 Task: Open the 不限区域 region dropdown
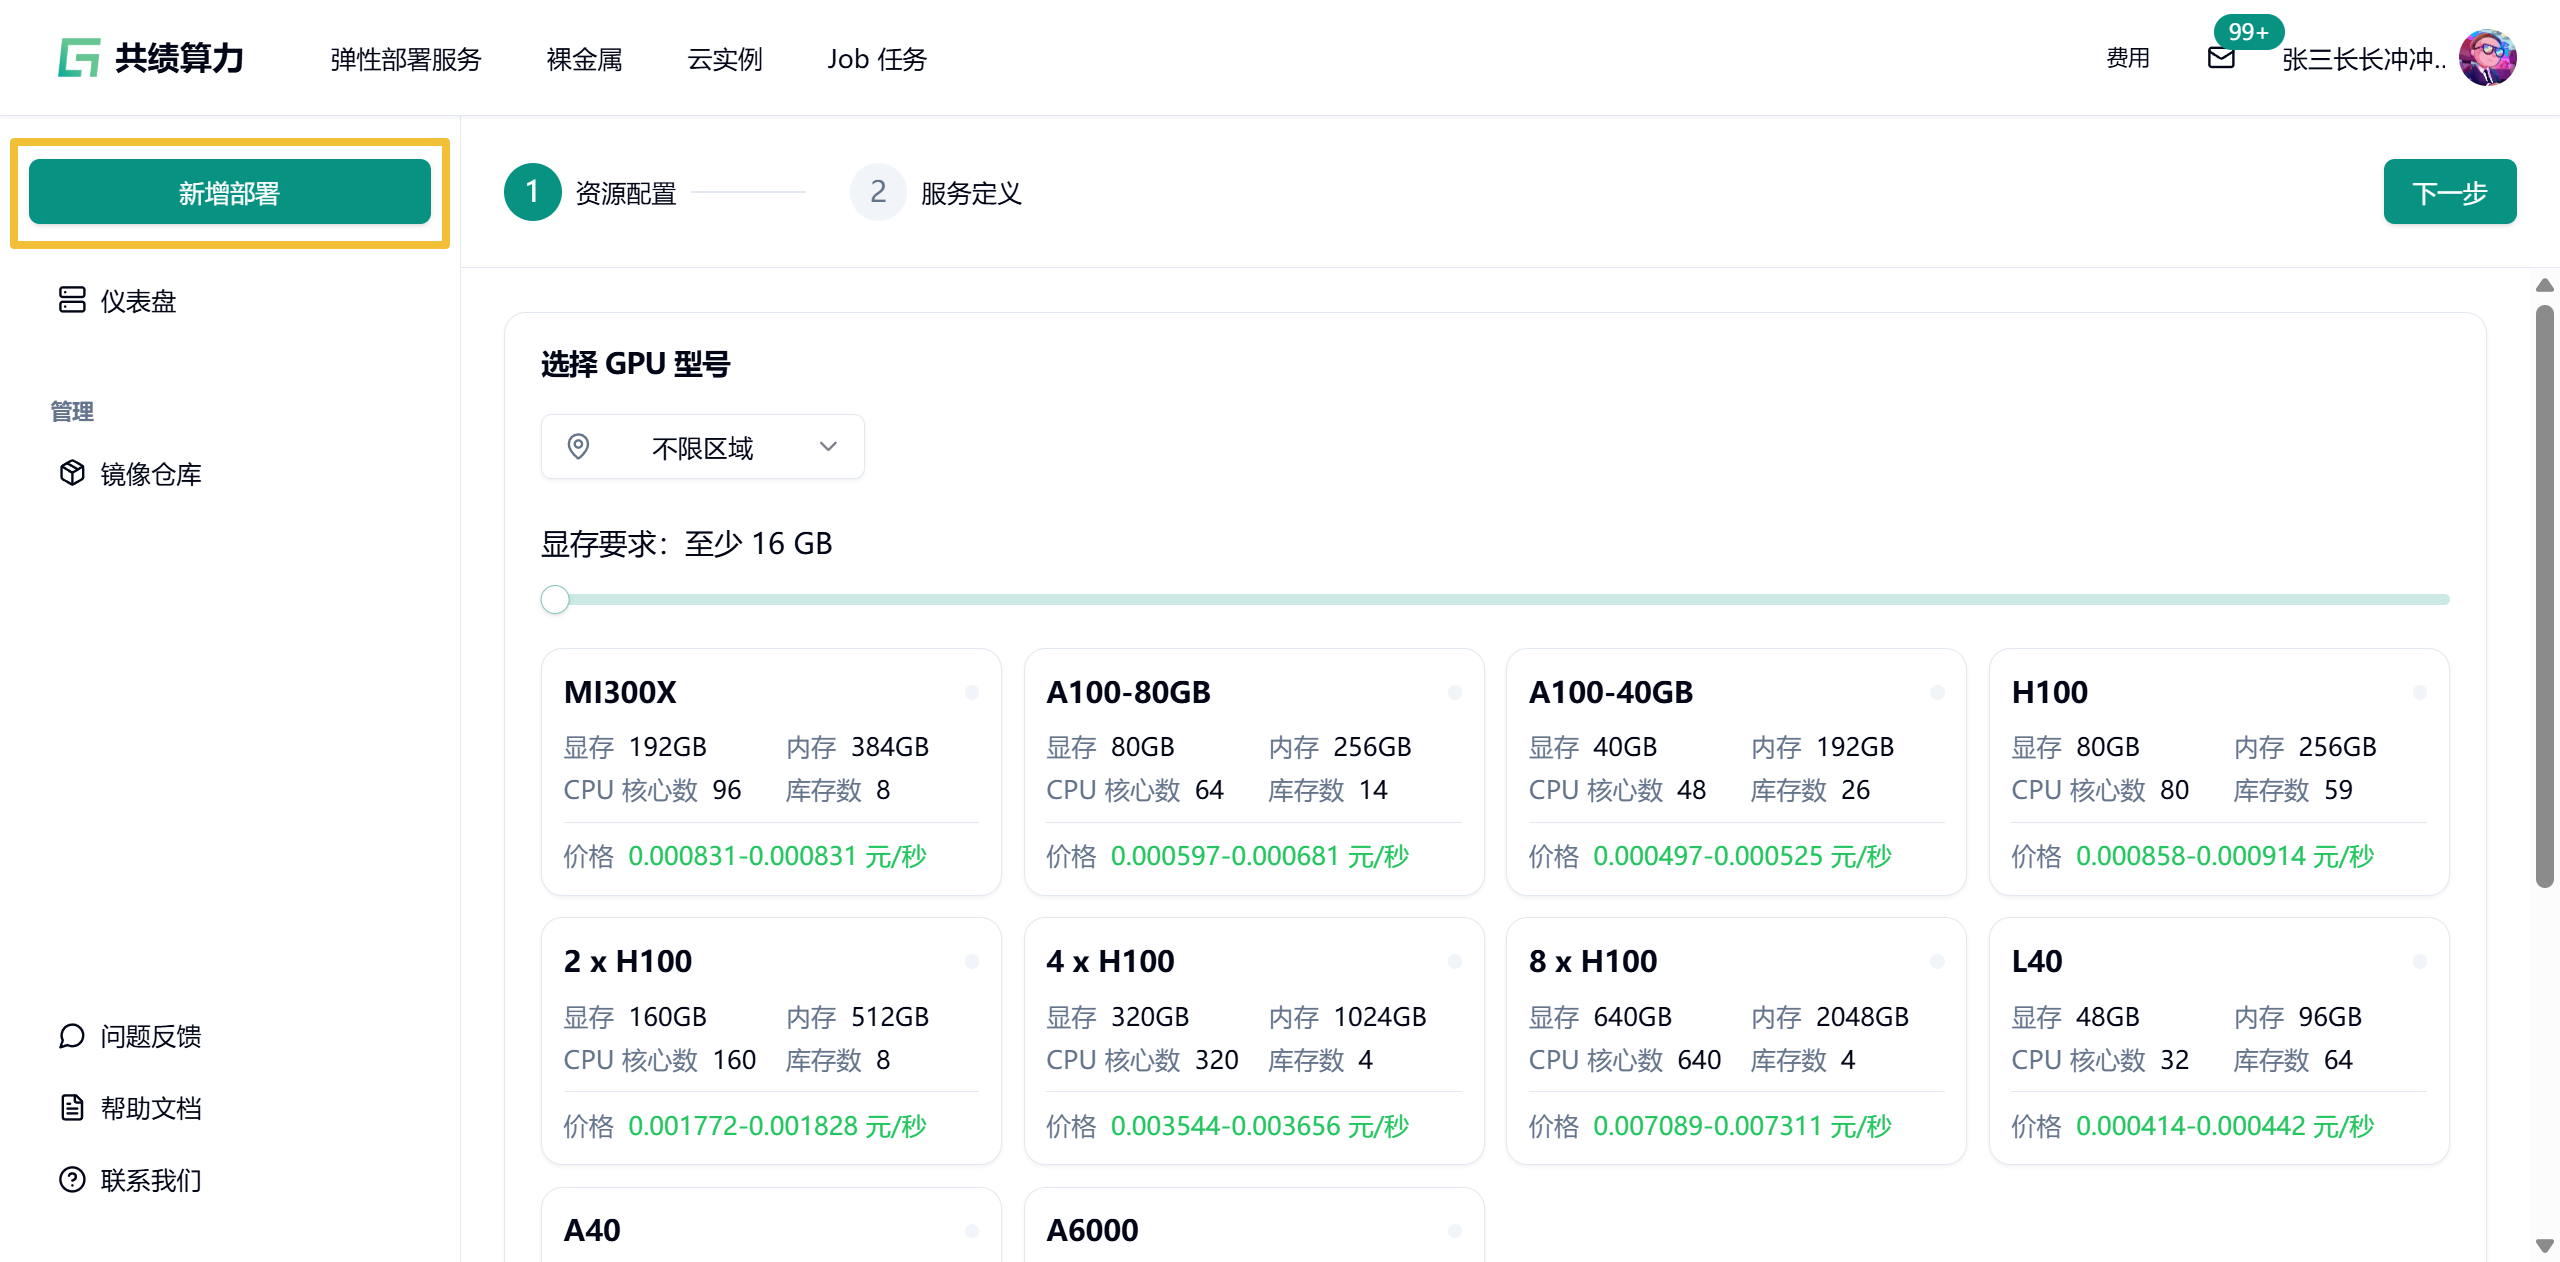(703, 446)
